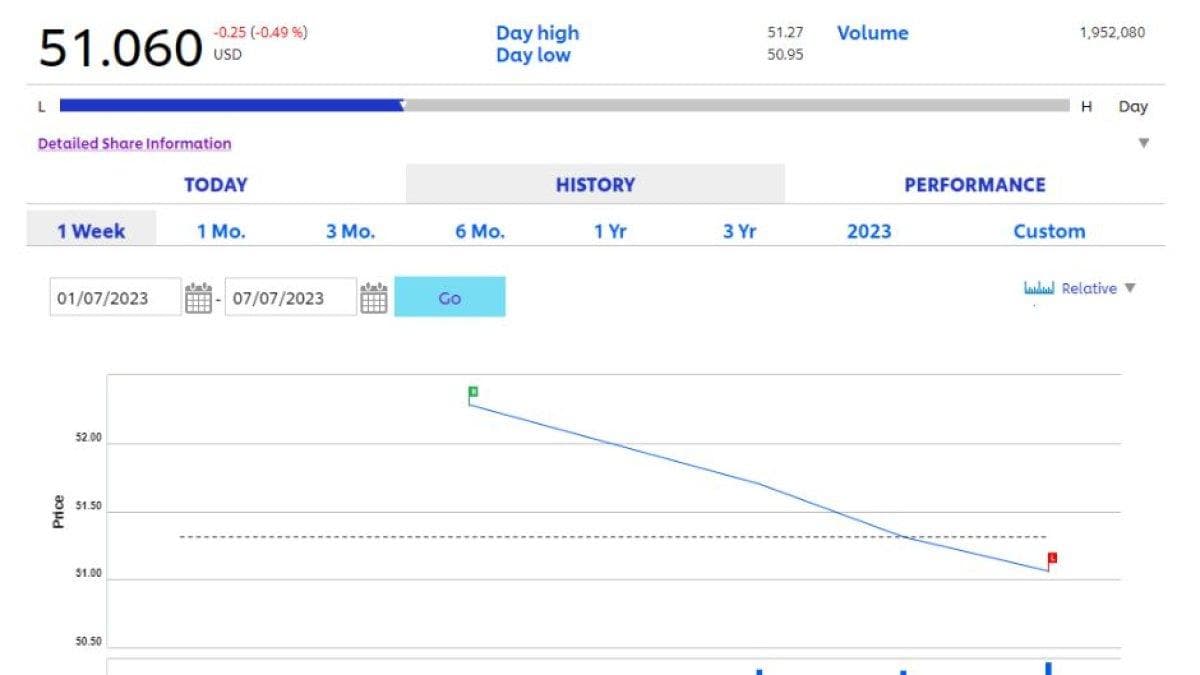The image size is (1200, 675).
Task: Select the Custom date range
Action: (1049, 231)
